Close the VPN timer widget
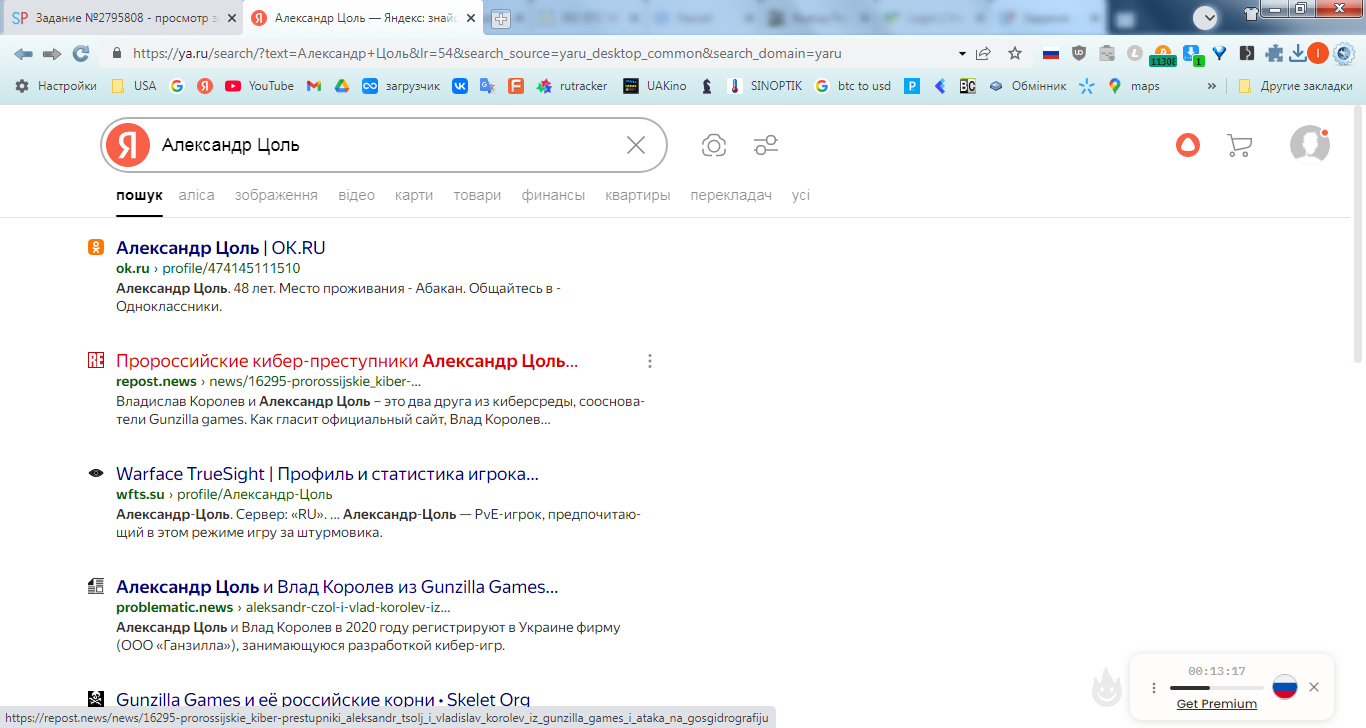The image size is (1366, 728). [x=1314, y=687]
